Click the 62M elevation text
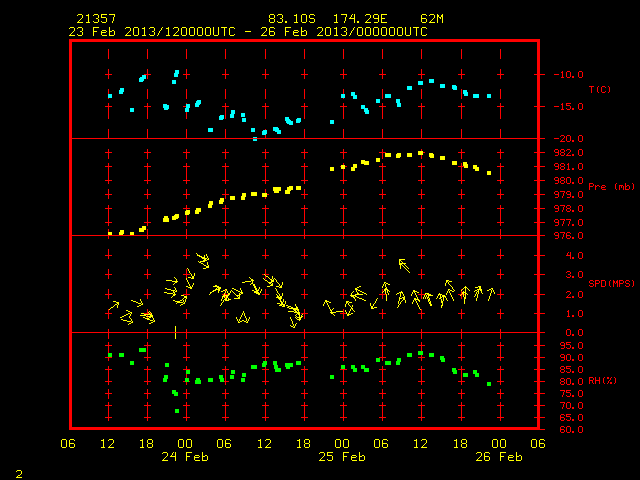The image size is (640, 480). (x=431, y=19)
